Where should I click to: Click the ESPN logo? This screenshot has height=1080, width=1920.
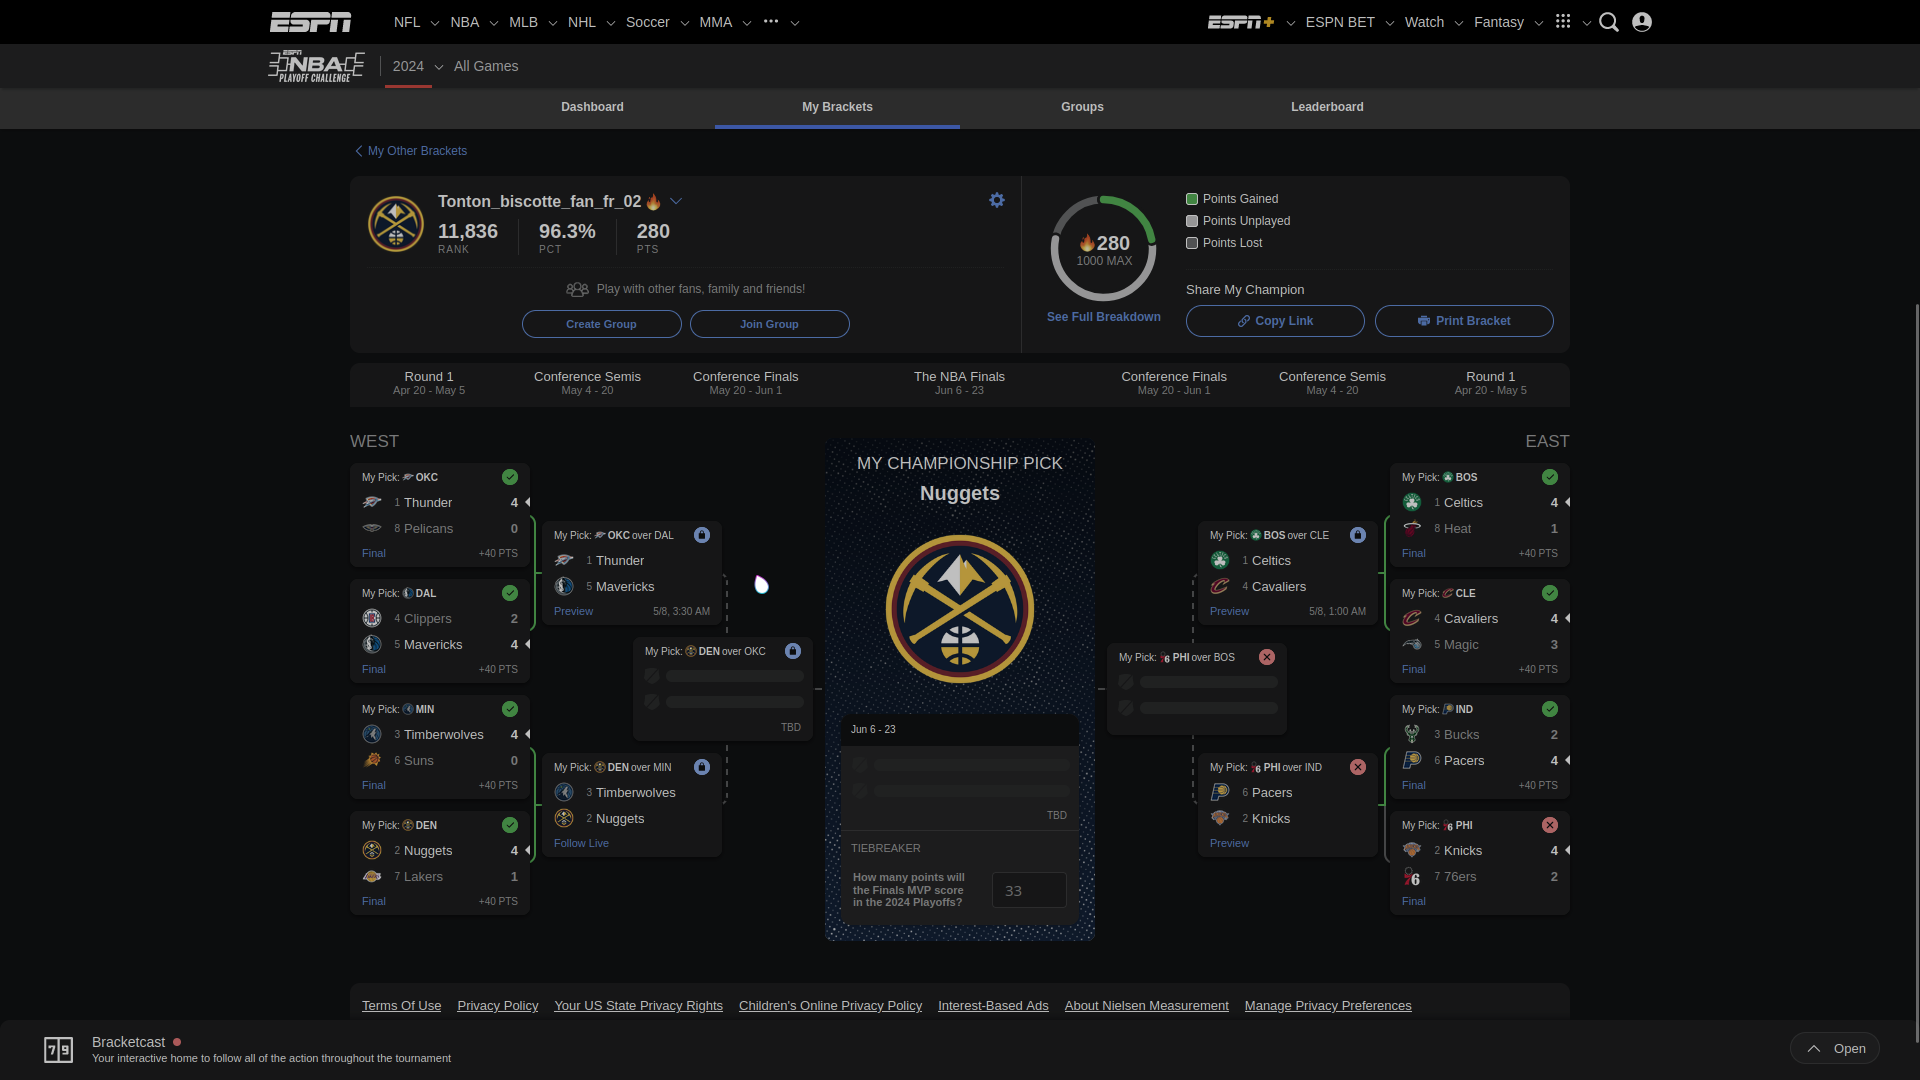click(x=310, y=22)
